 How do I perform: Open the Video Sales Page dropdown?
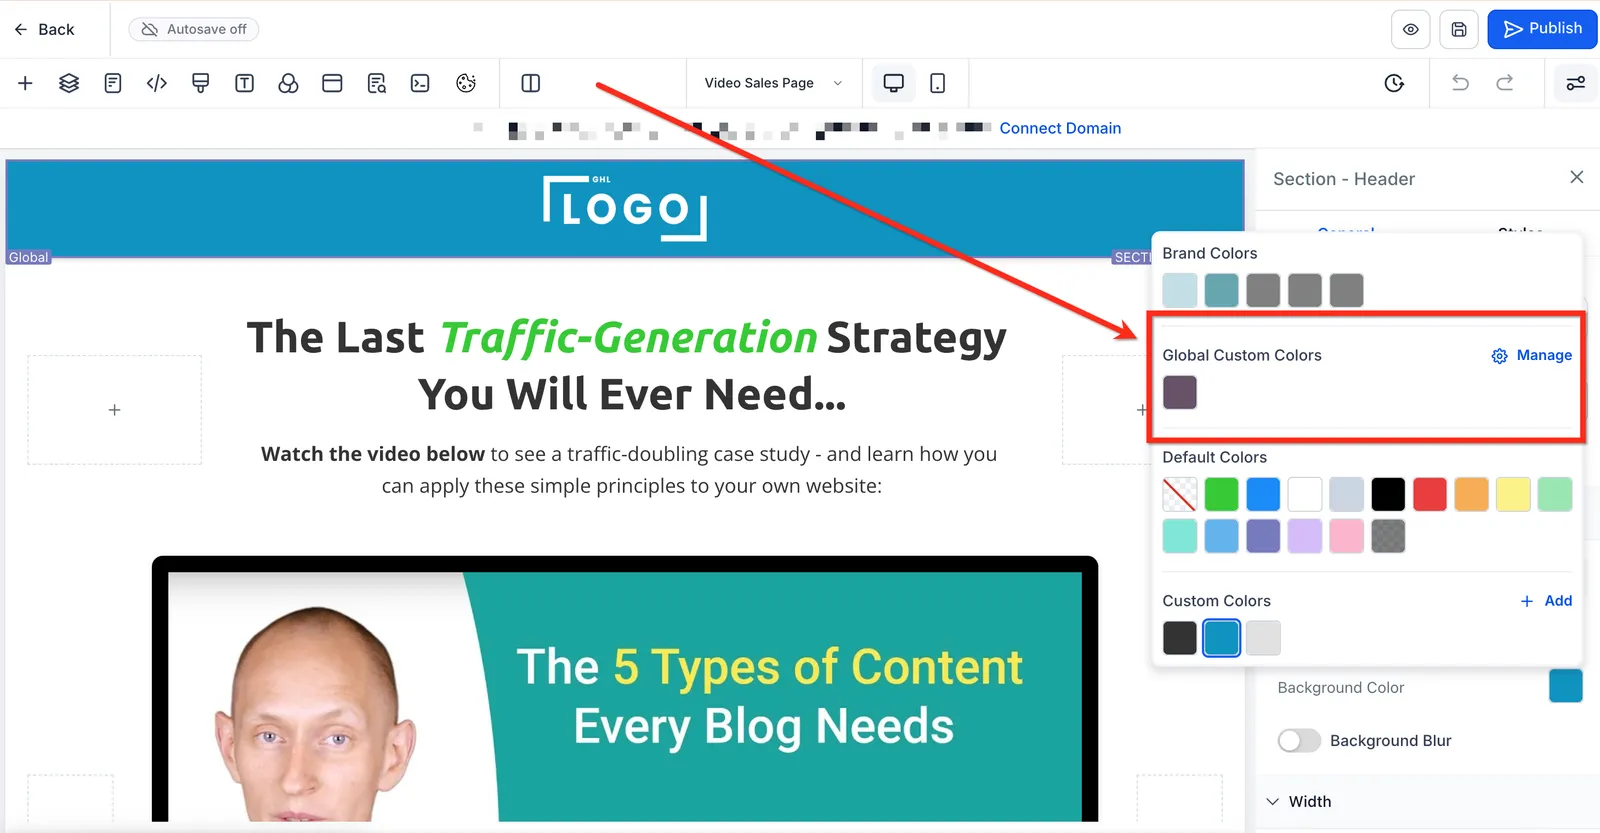click(x=772, y=83)
